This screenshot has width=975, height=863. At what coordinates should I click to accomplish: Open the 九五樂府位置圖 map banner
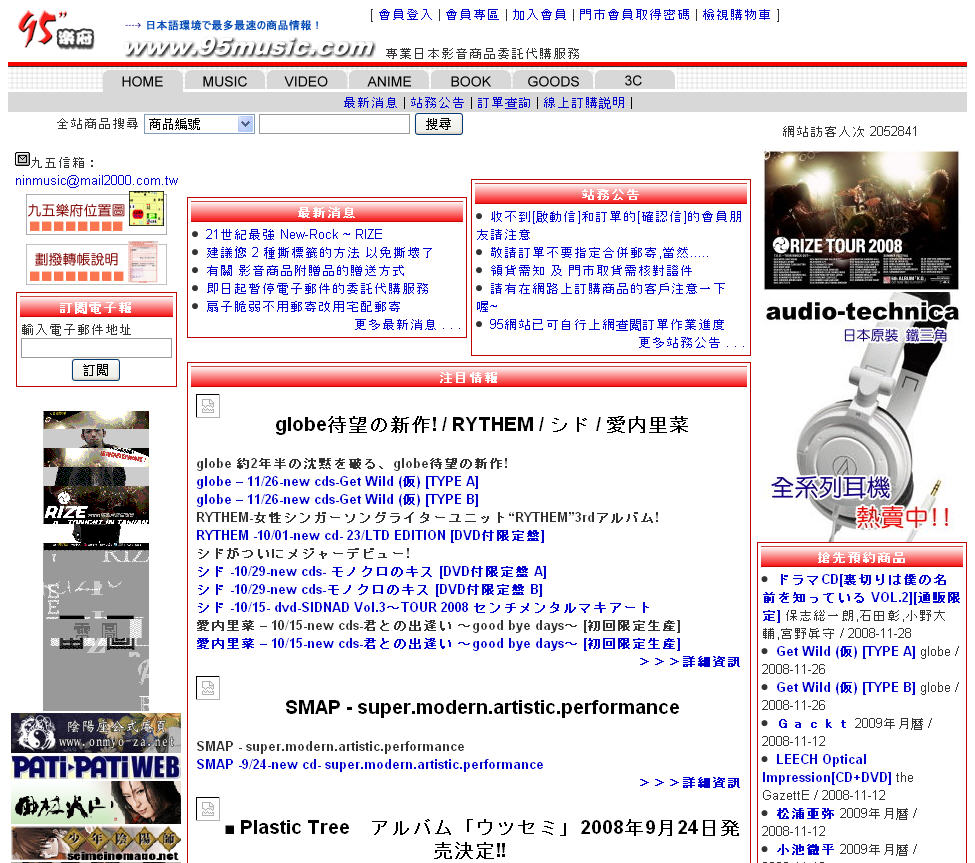point(96,213)
